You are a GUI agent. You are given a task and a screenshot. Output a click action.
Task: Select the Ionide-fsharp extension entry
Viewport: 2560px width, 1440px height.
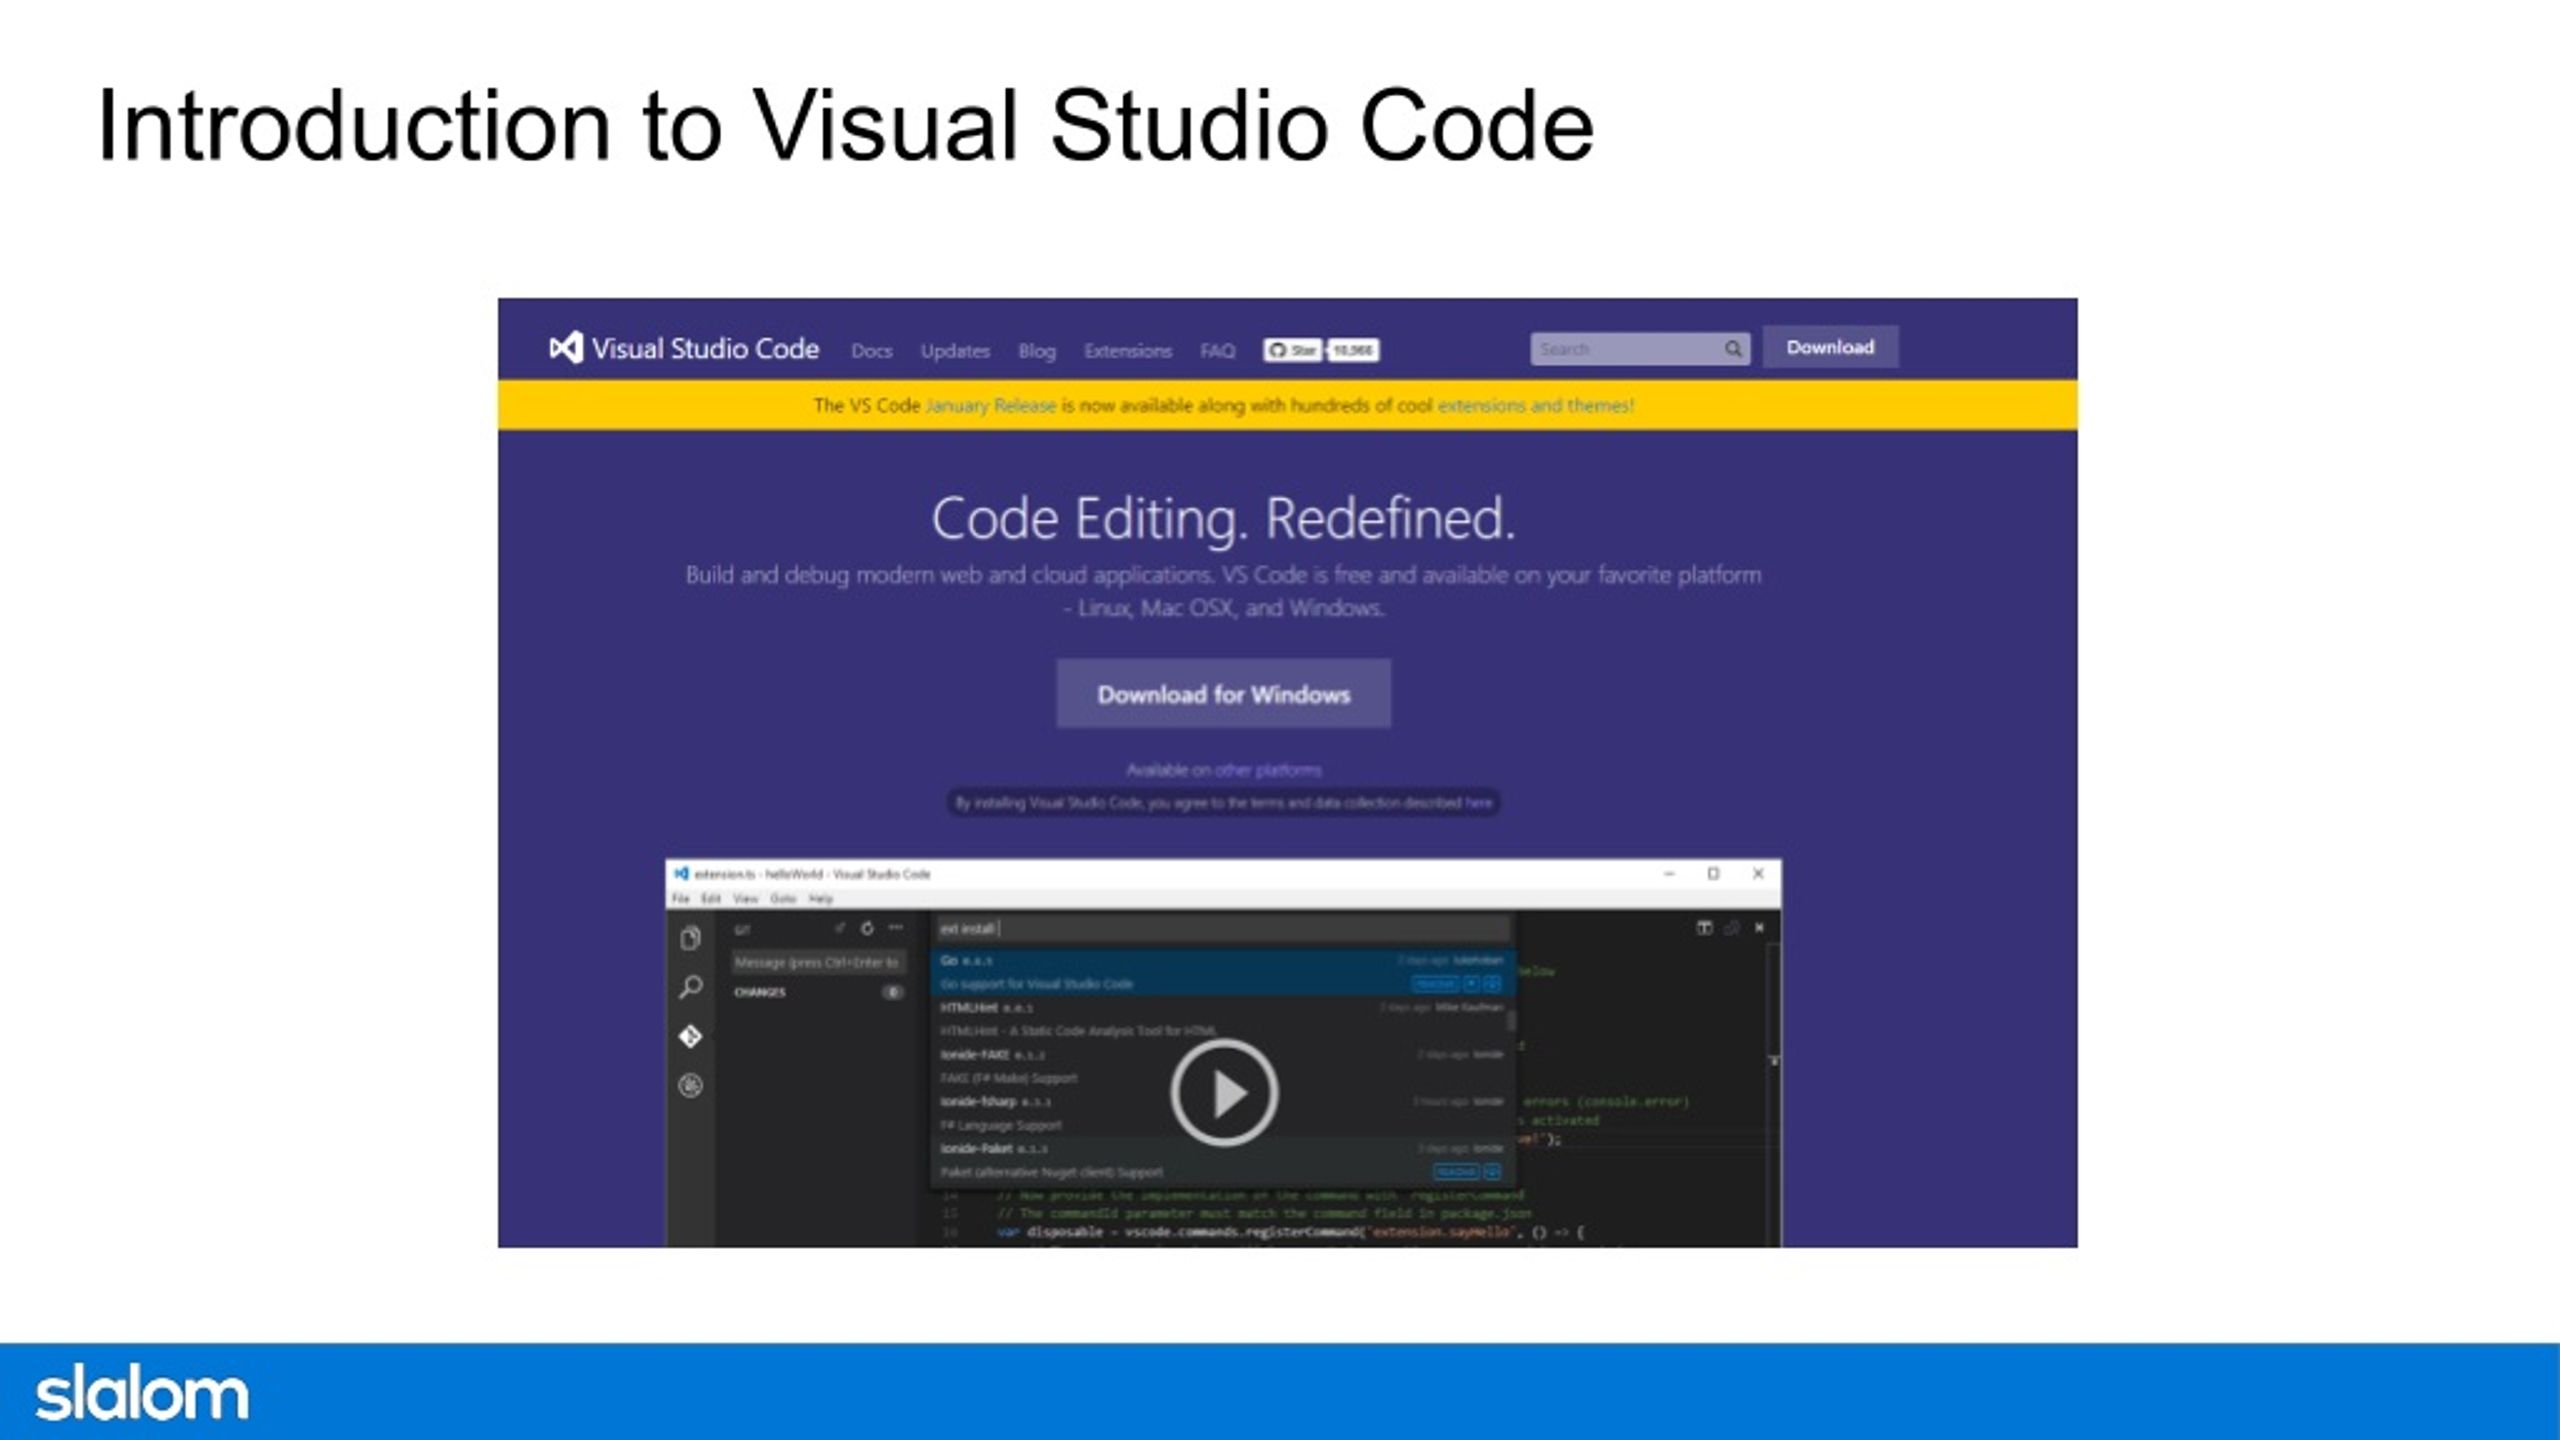pyautogui.click(x=1222, y=1113)
